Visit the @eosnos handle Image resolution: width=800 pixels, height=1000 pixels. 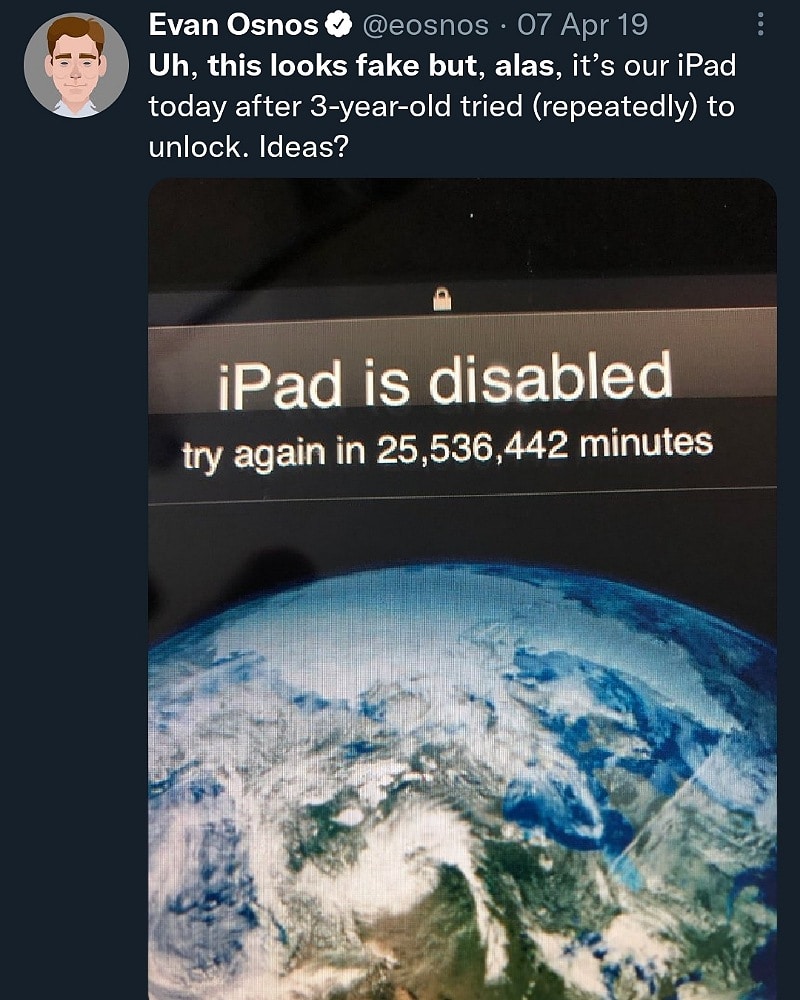[x=426, y=26]
